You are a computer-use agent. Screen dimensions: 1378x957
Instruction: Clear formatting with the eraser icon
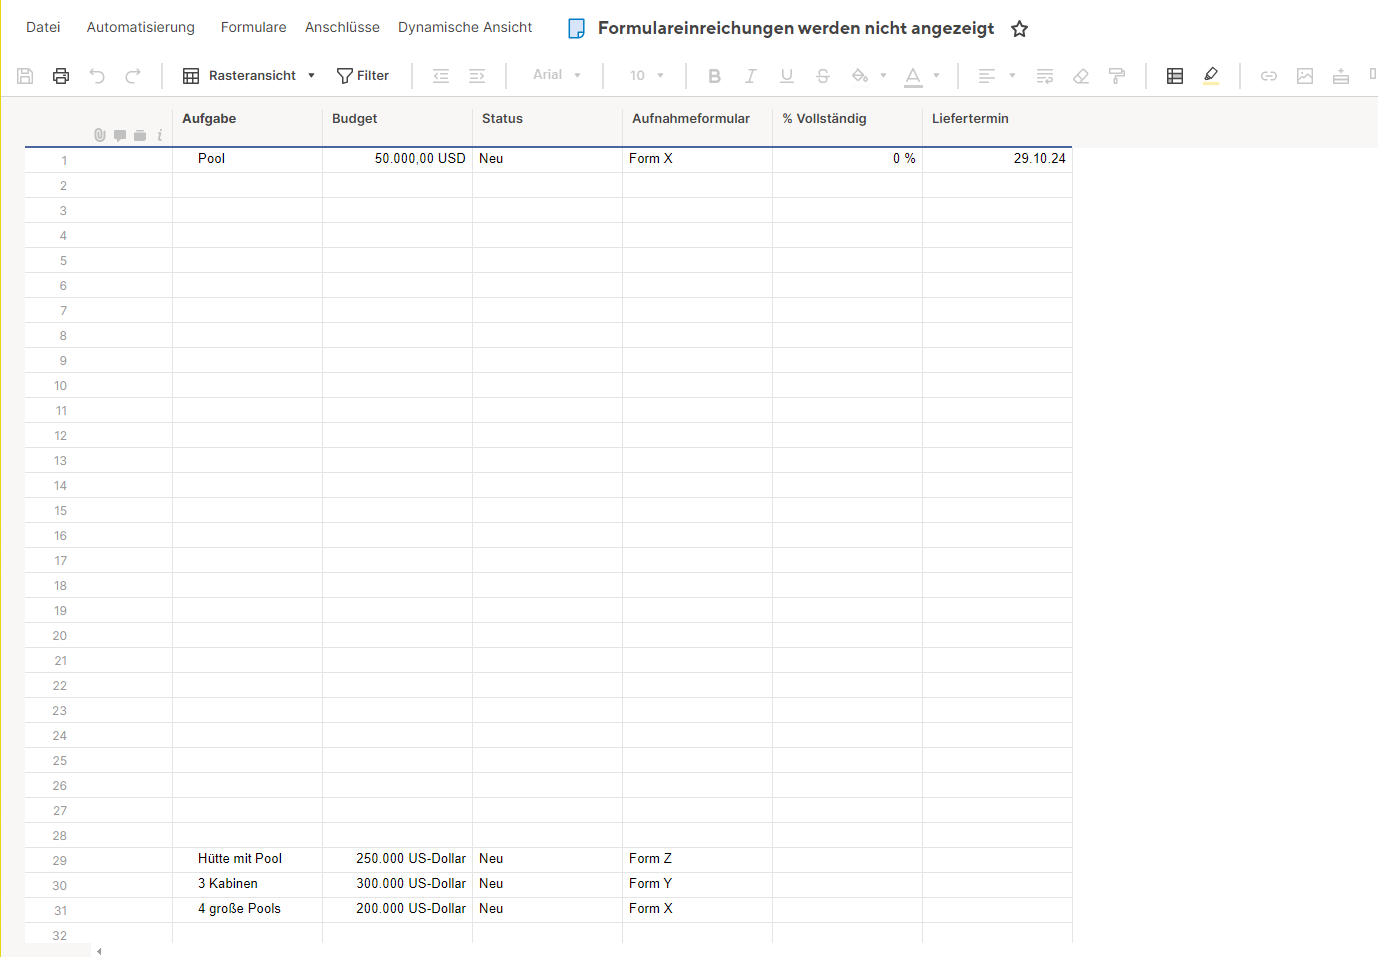click(1081, 76)
